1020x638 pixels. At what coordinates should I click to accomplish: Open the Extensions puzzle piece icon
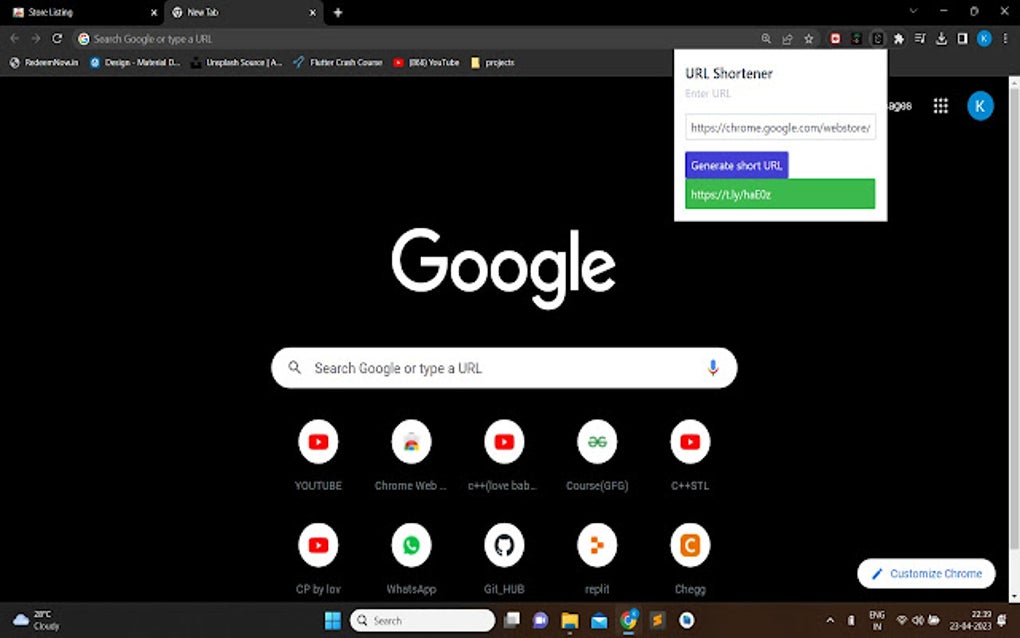coord(898,38)
